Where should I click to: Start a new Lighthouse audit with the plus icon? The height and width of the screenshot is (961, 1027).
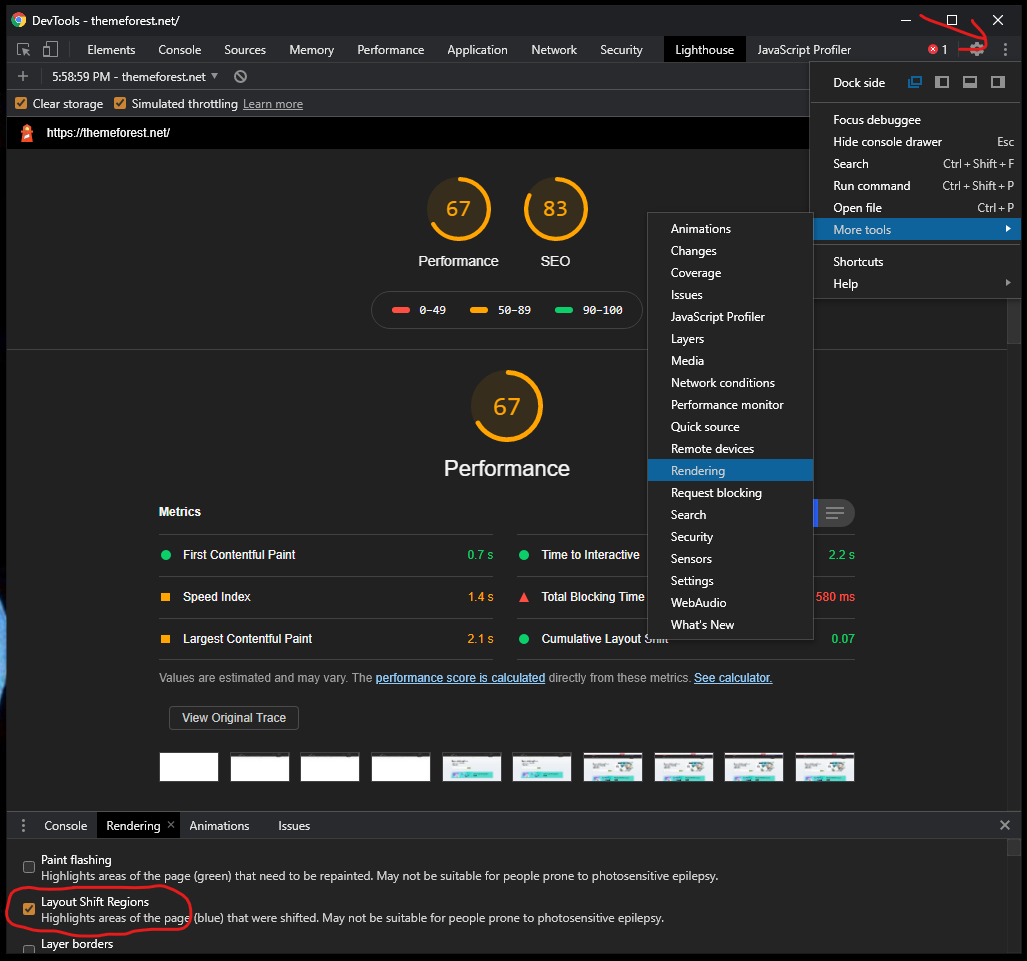pyautogui.click(x=22, y=76)
